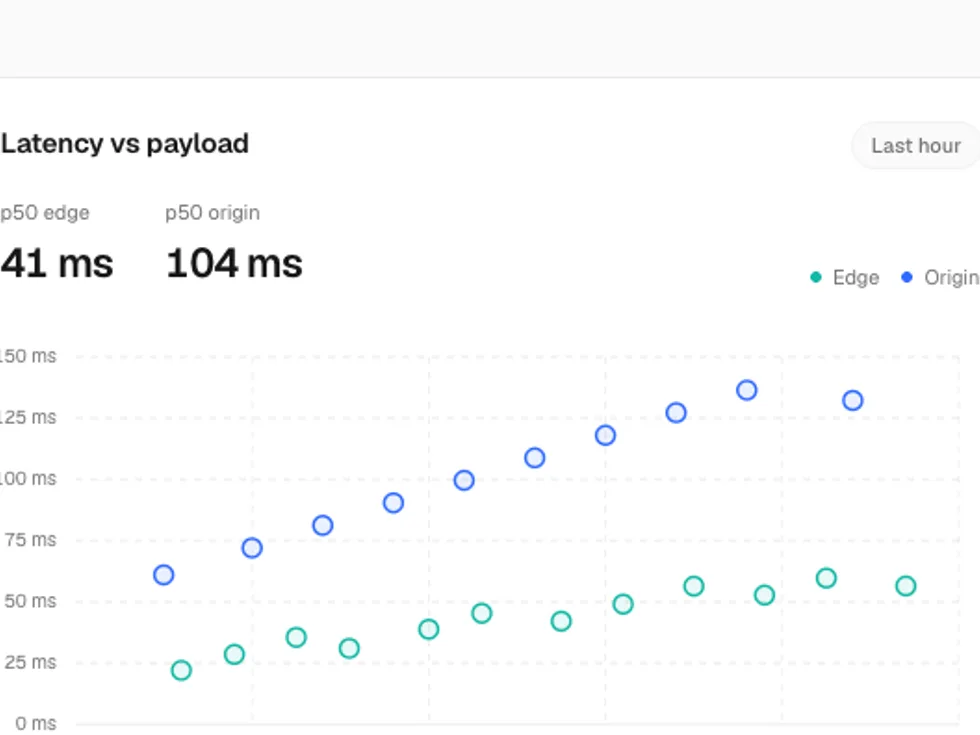The height and width of the screenshot is (735, 980).
Task: Select the leftmost blue Origin data point
Action: (164, 575)
